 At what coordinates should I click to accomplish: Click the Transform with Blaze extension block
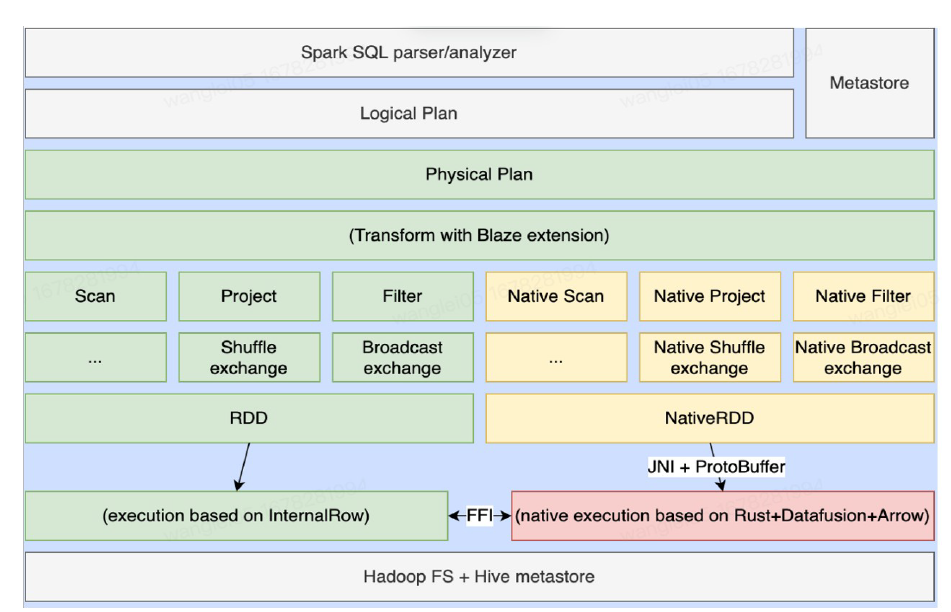(x=479, y=235)
